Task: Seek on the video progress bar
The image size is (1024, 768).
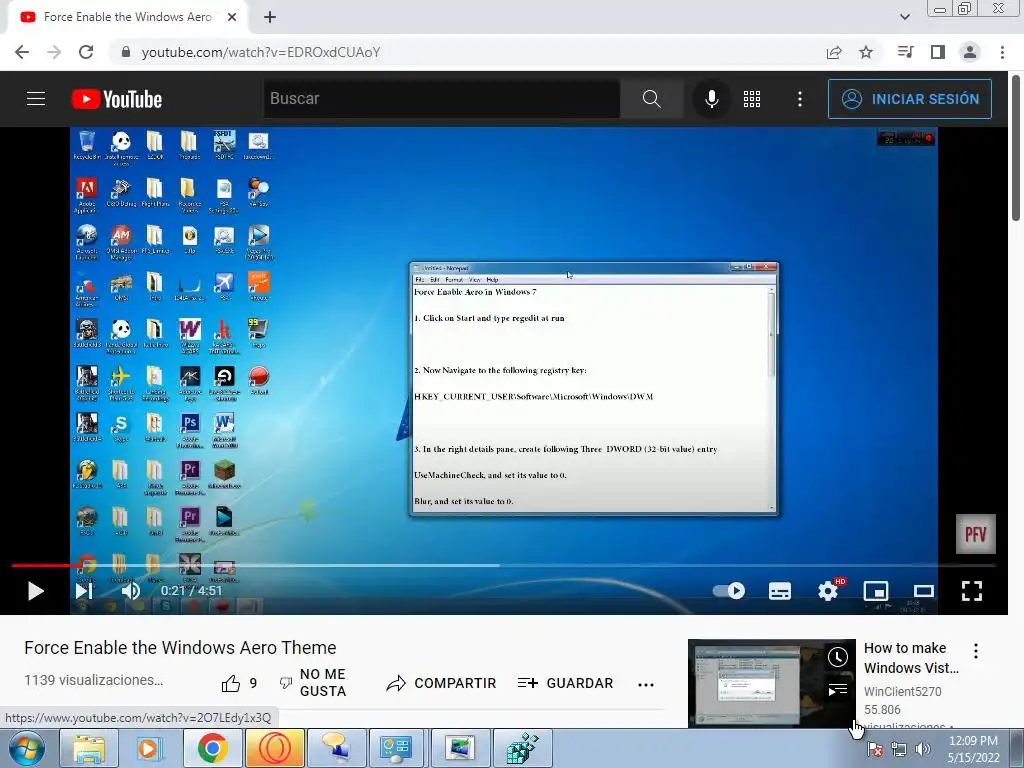Action: pyautogui.click(x=503, y=566)
